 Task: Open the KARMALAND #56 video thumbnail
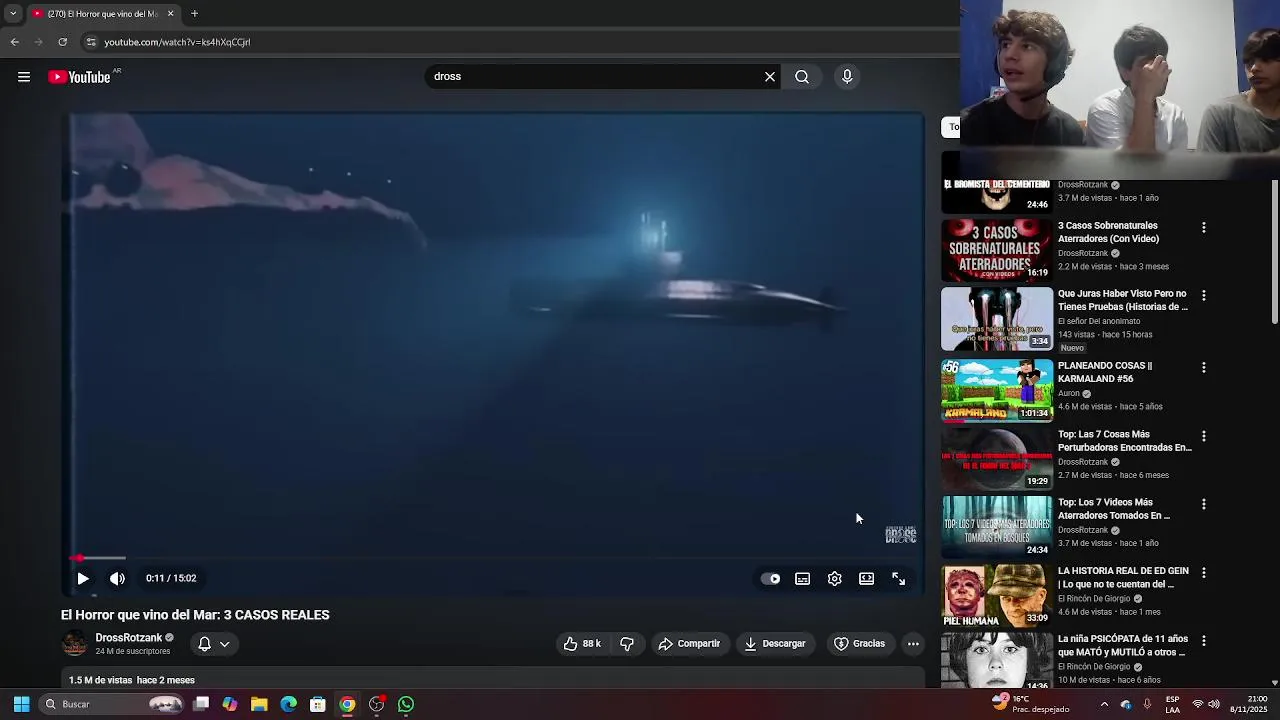(997, 390)
